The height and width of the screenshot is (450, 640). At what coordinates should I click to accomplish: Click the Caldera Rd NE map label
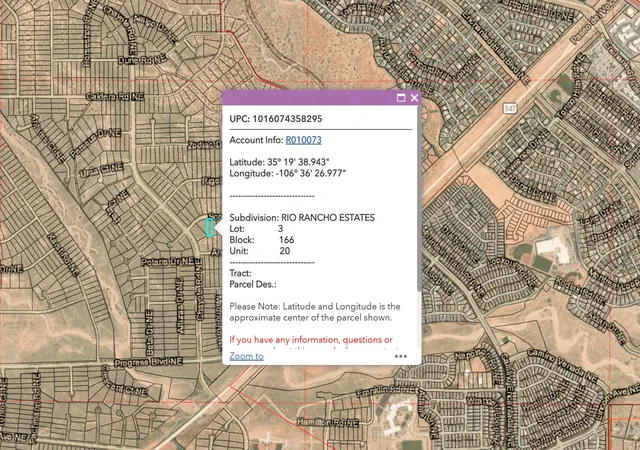(x=115, y=96)
